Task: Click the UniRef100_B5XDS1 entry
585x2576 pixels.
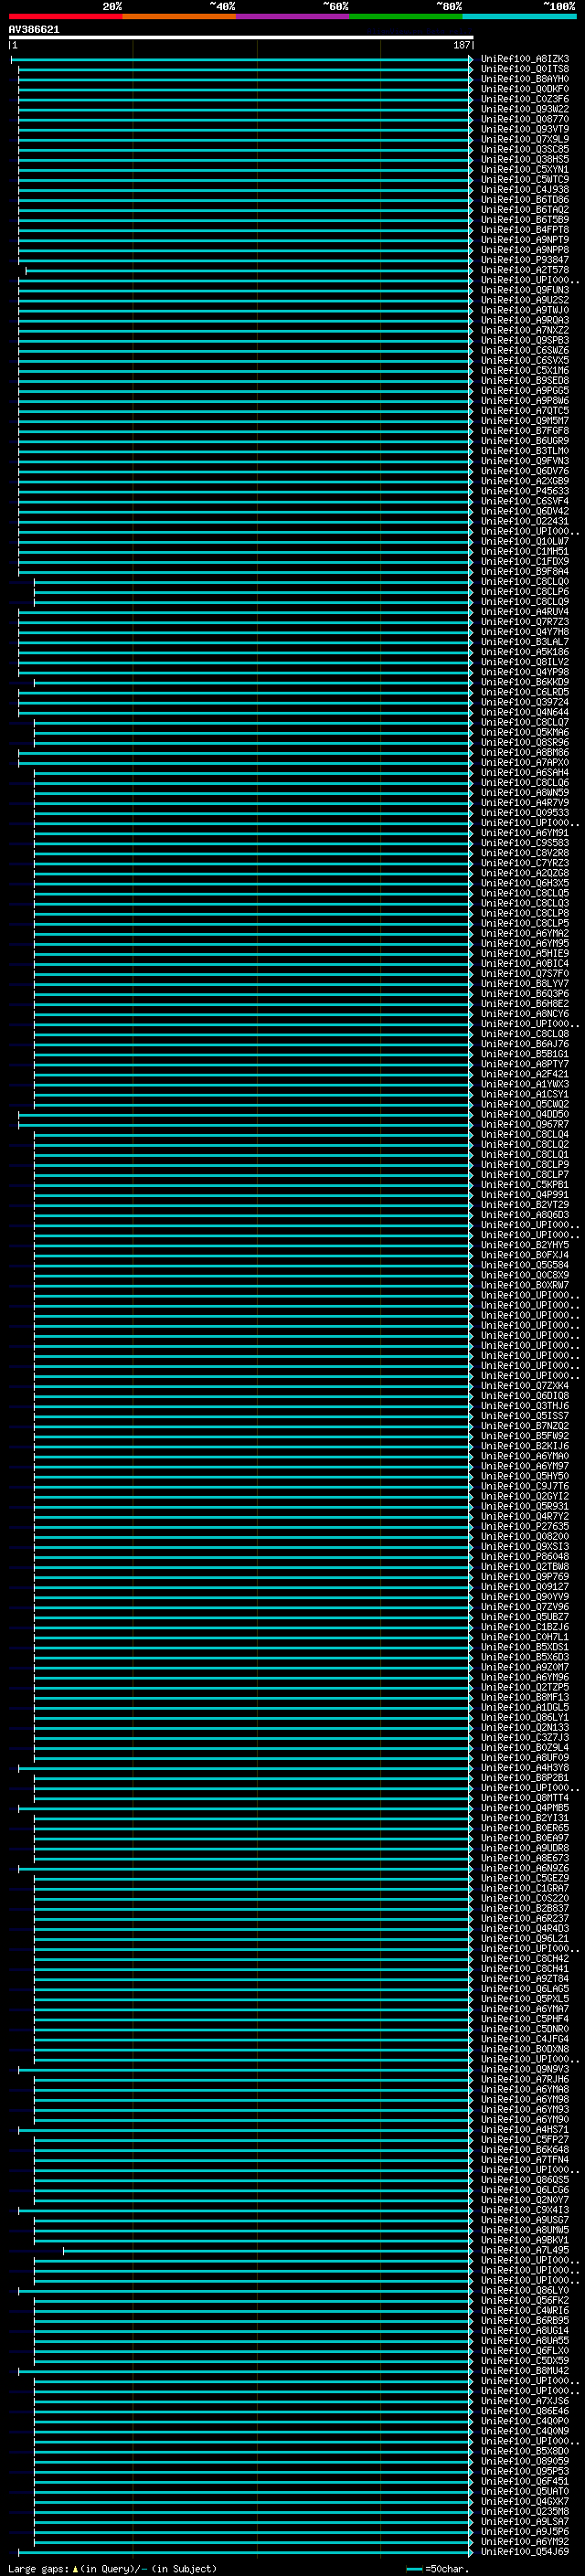Action: pos(525,1648)
